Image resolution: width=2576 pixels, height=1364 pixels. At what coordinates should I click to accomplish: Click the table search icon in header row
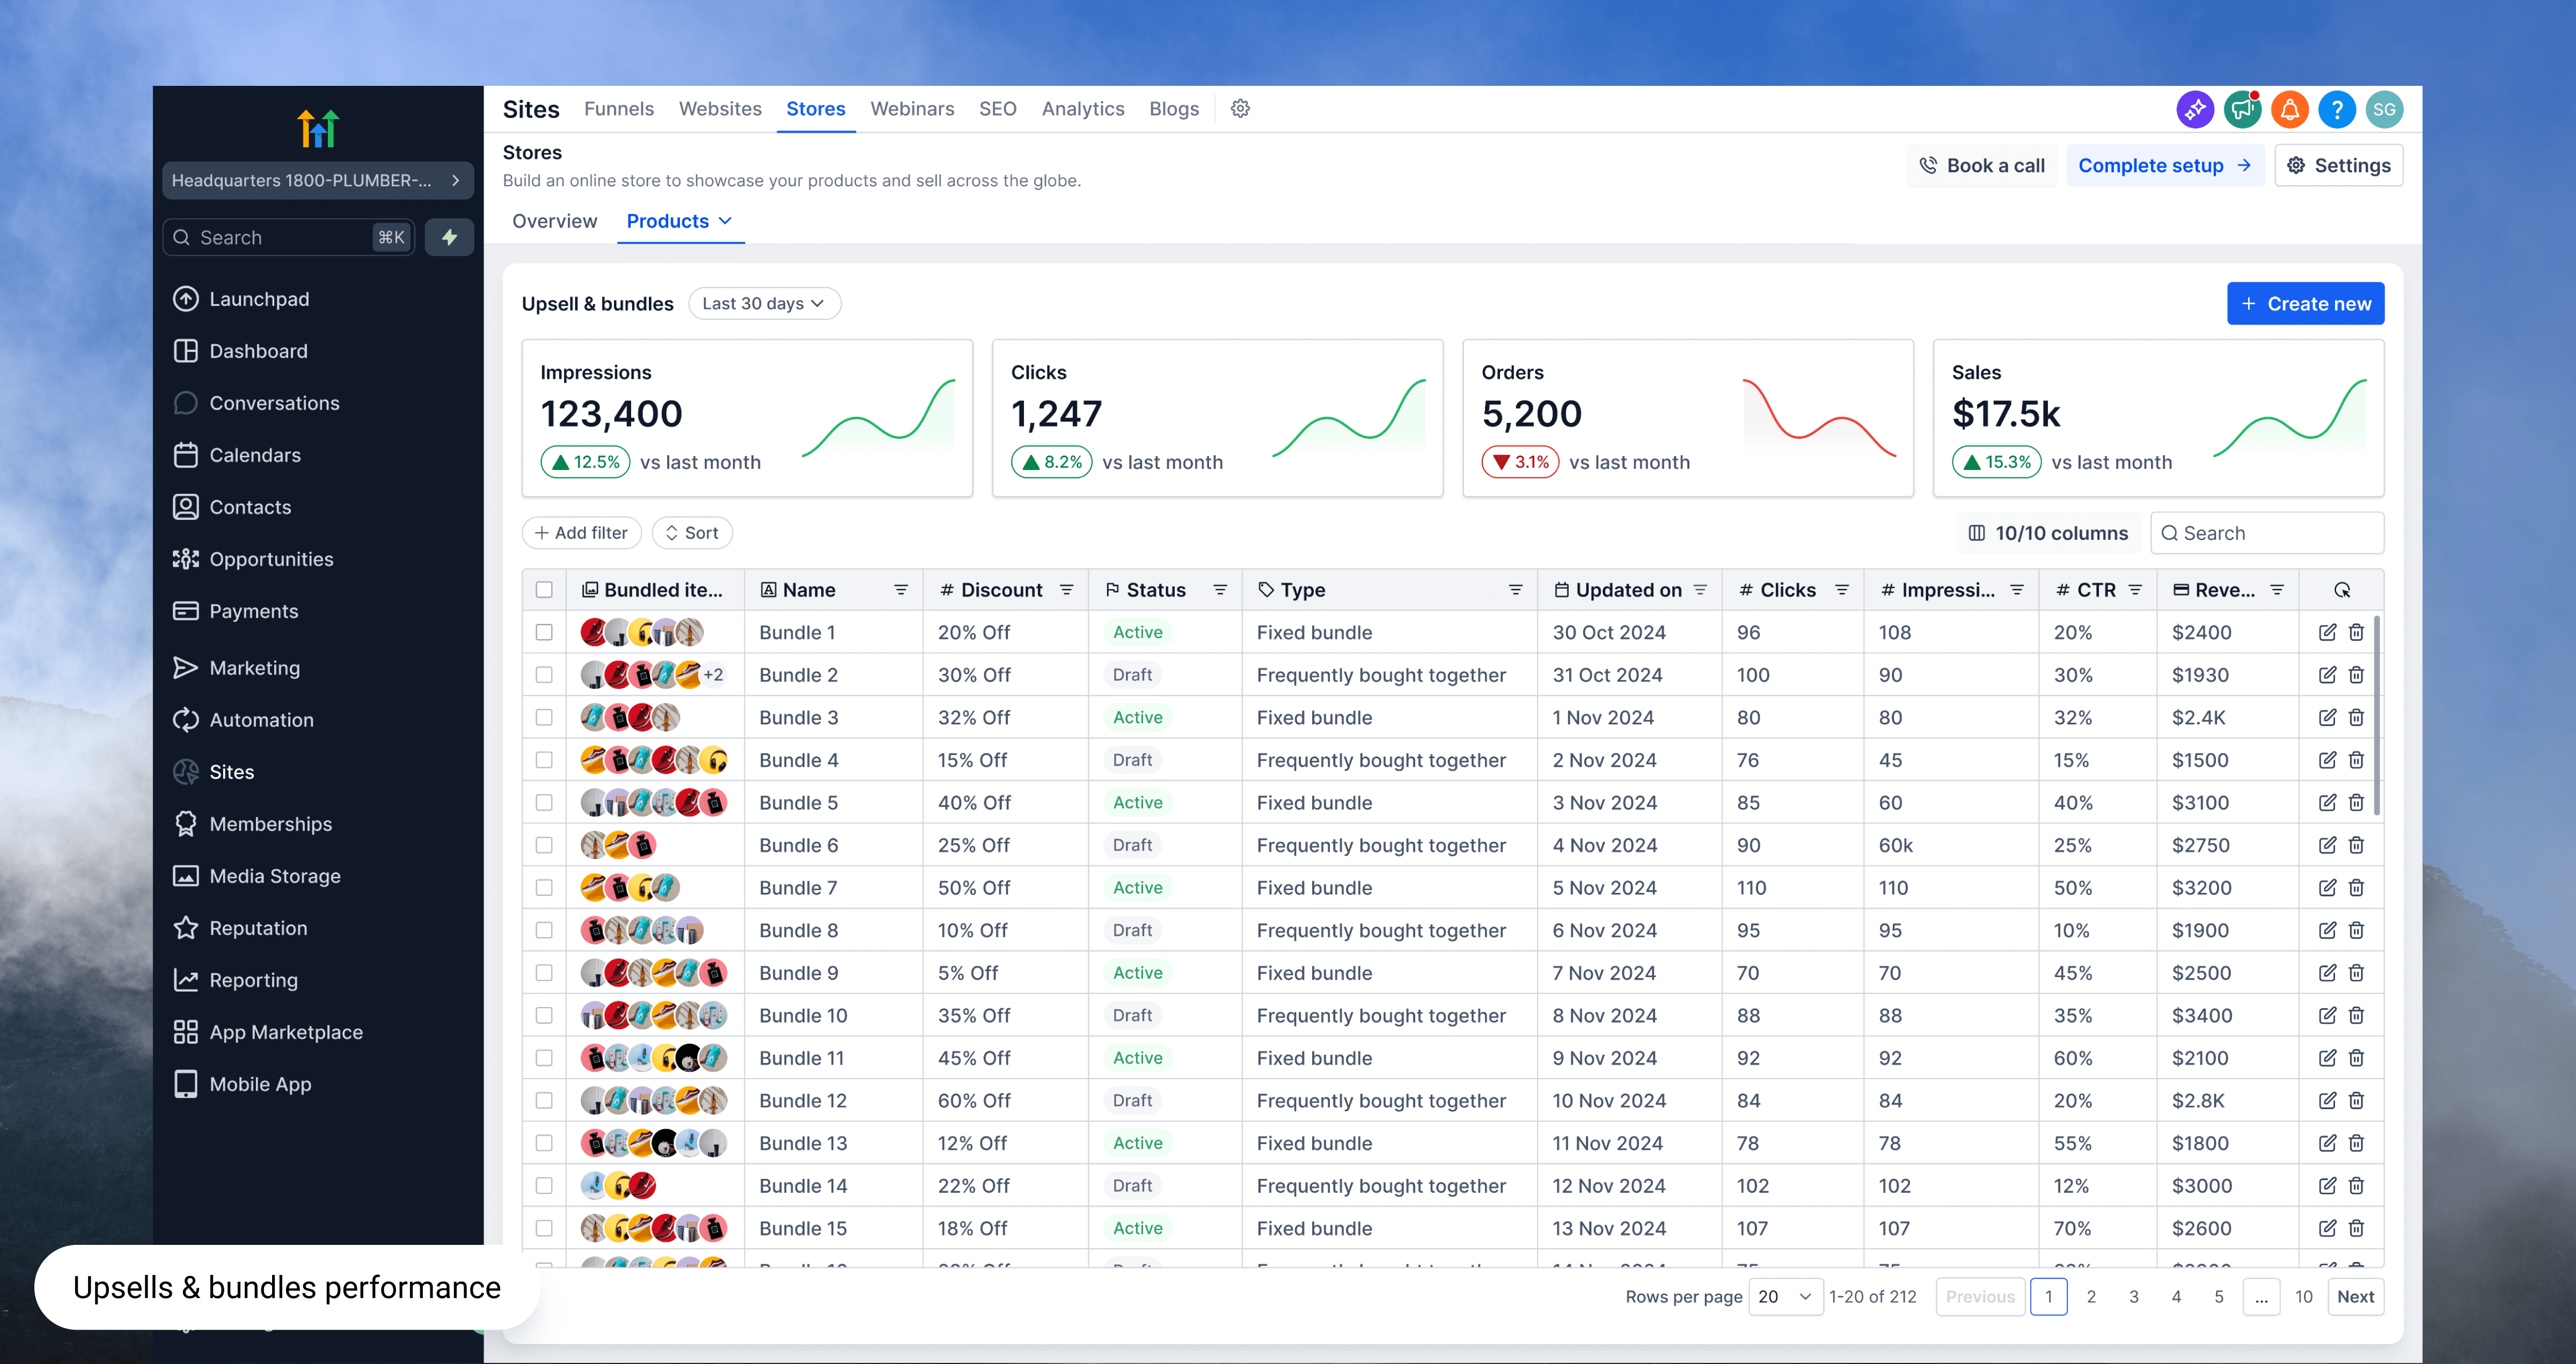(x=2341, y=590)
